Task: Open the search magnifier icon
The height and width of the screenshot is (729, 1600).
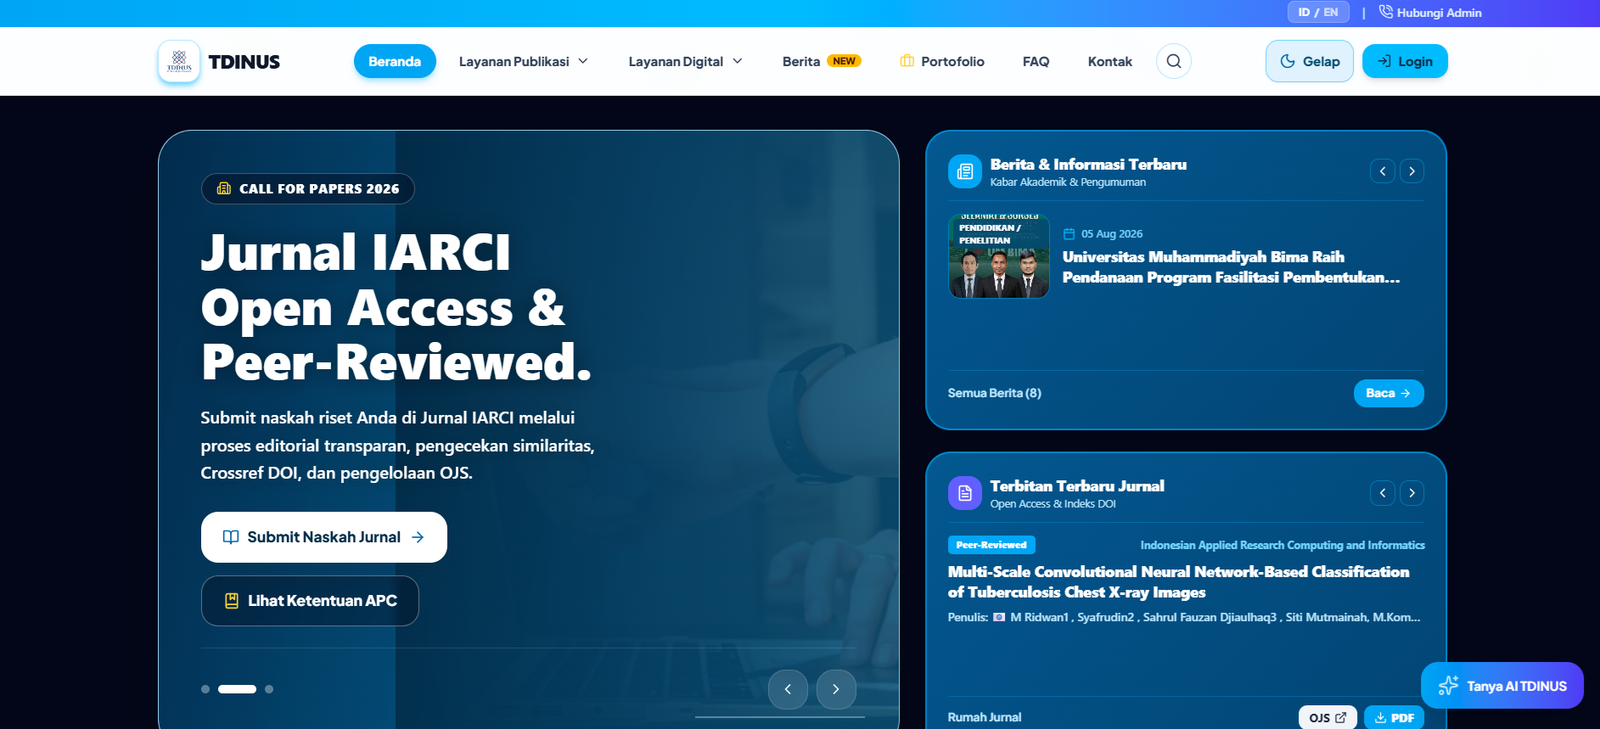Action: pyautogui.click(x=1174, y=61)
